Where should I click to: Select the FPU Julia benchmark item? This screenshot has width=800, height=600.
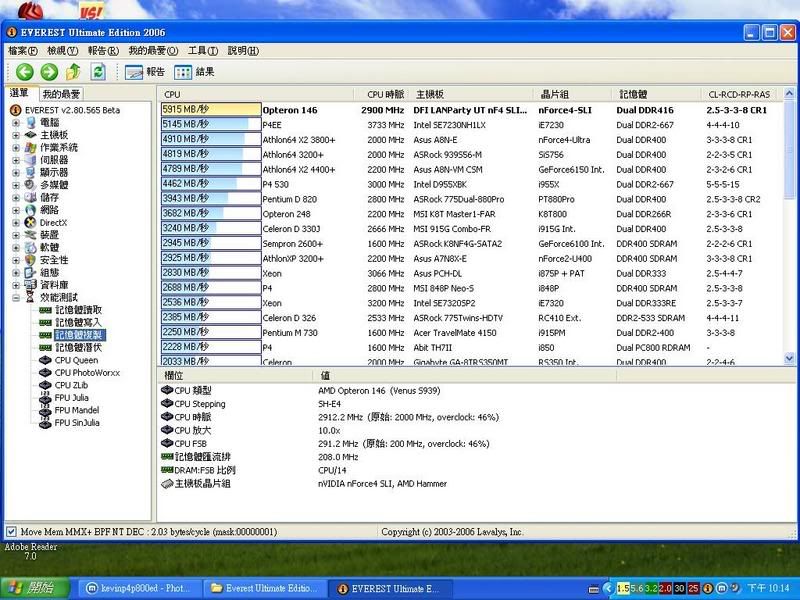coord(71,398)
